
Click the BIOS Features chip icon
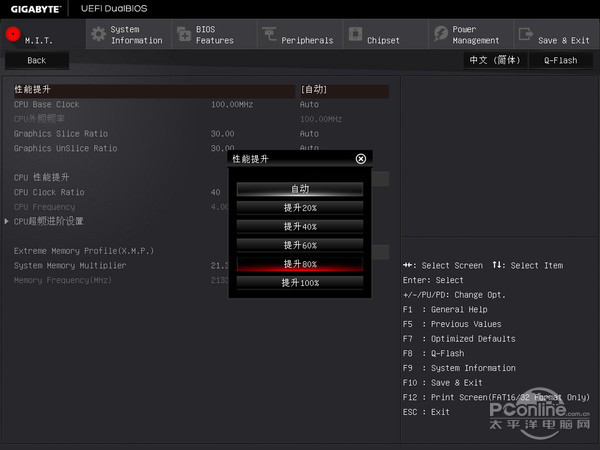(x=184, y=34)
